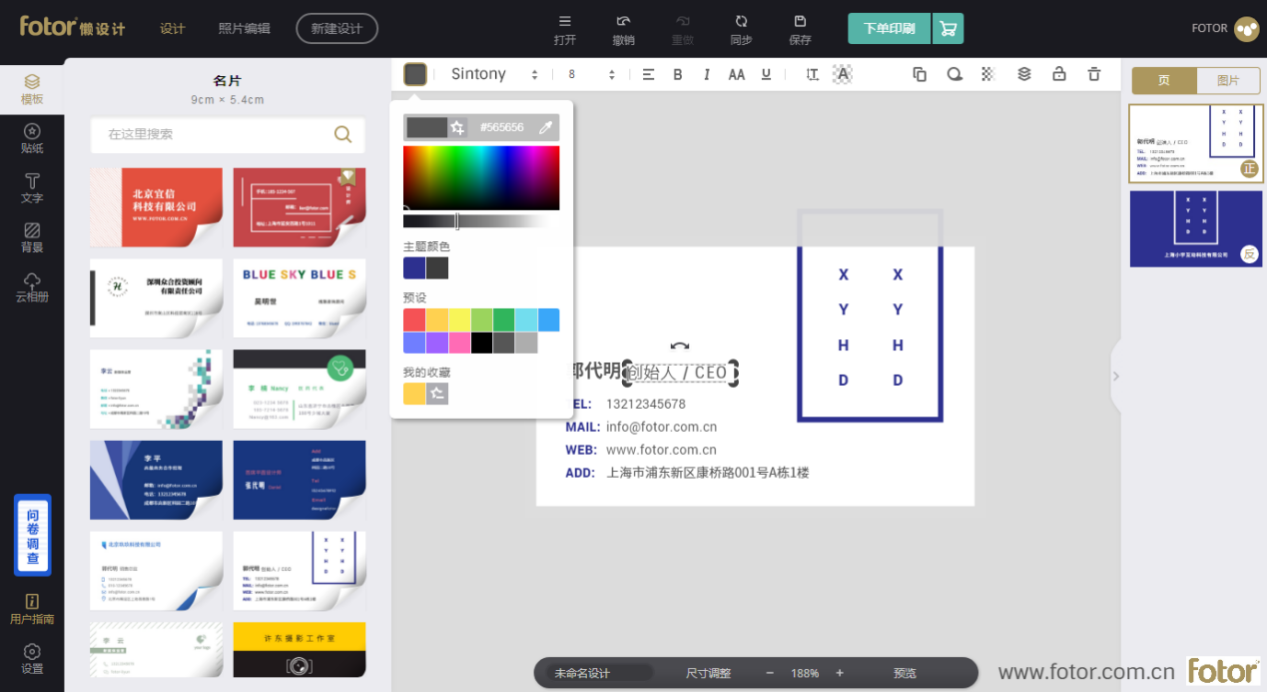Open the layers order icon

(1024, 74)
